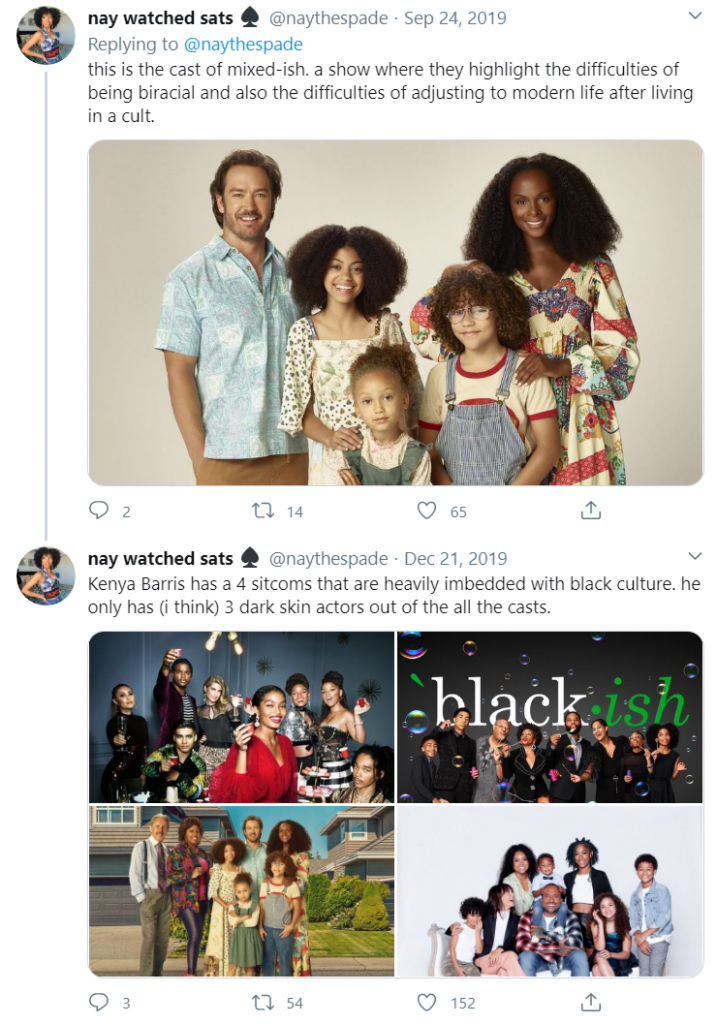Open the Dec 21, 2019 timestamp link

click(x=456, y=559)
